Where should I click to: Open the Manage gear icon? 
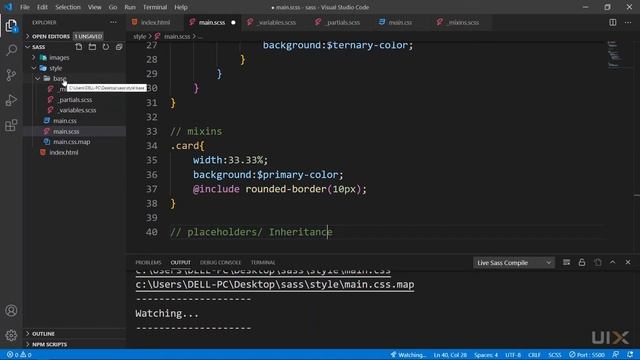pos(11,336)
